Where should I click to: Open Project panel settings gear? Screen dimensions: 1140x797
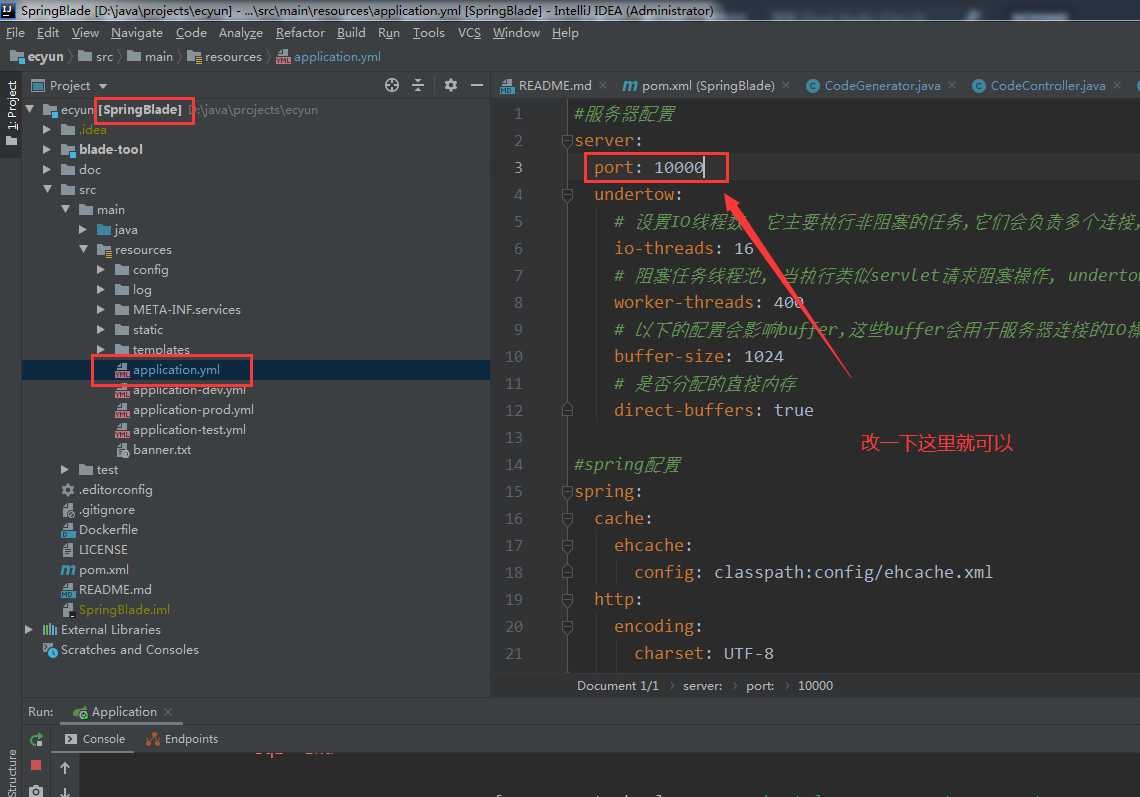(451, 85)
